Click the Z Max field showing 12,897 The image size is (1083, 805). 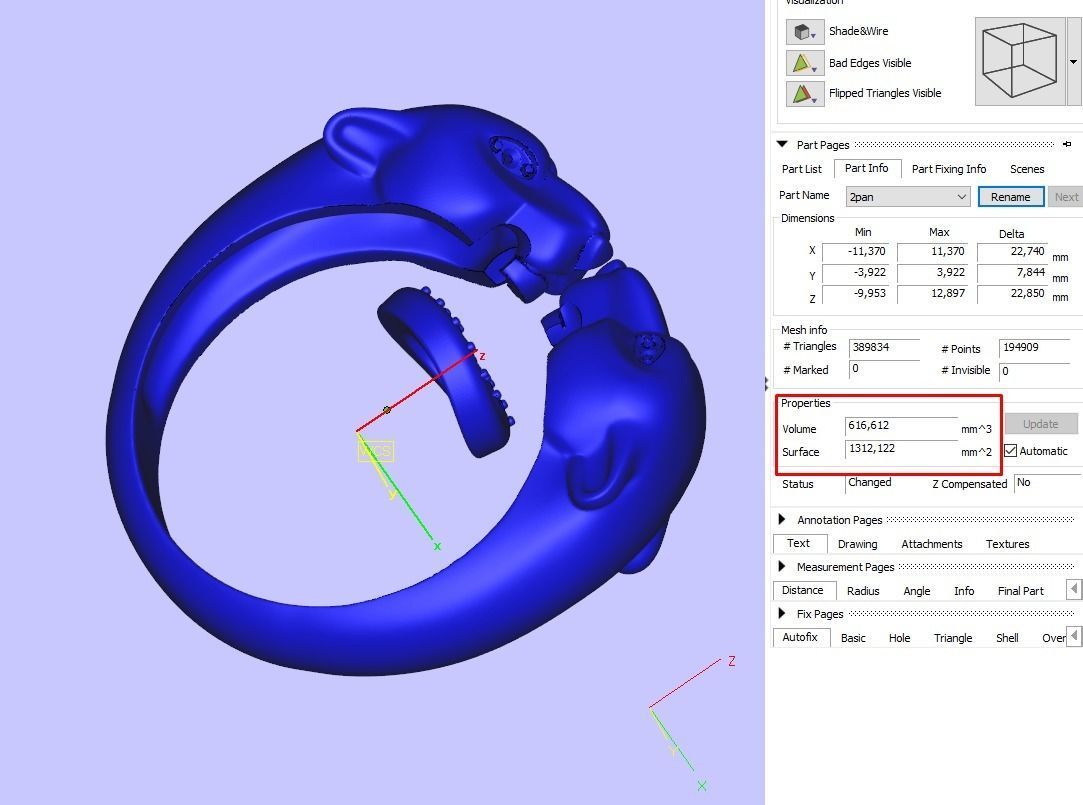932,293
